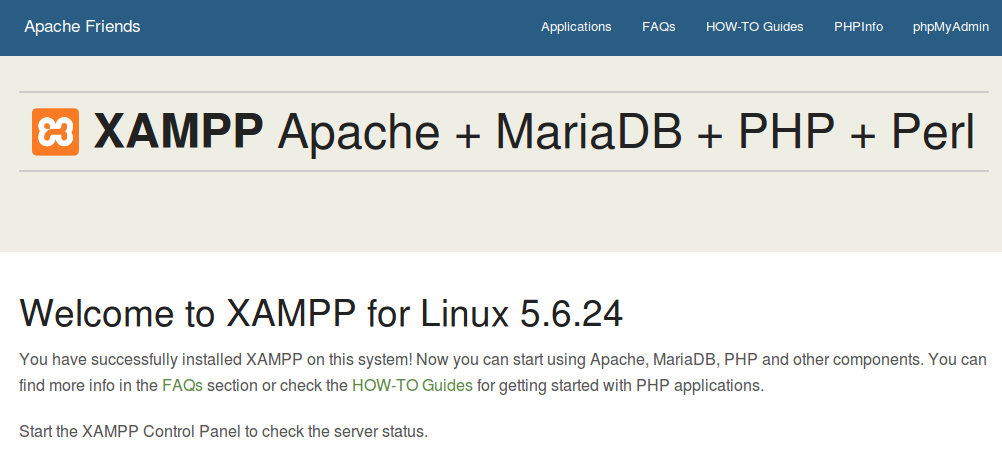Follow the green HOW-TO Guides paragraph link
1002x454 pixels.
(412, 386)
